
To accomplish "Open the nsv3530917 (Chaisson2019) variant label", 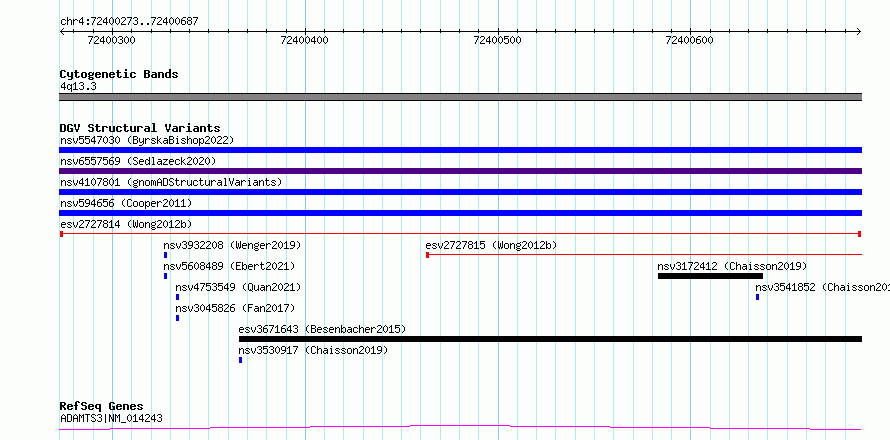I will tap(313, 350).
